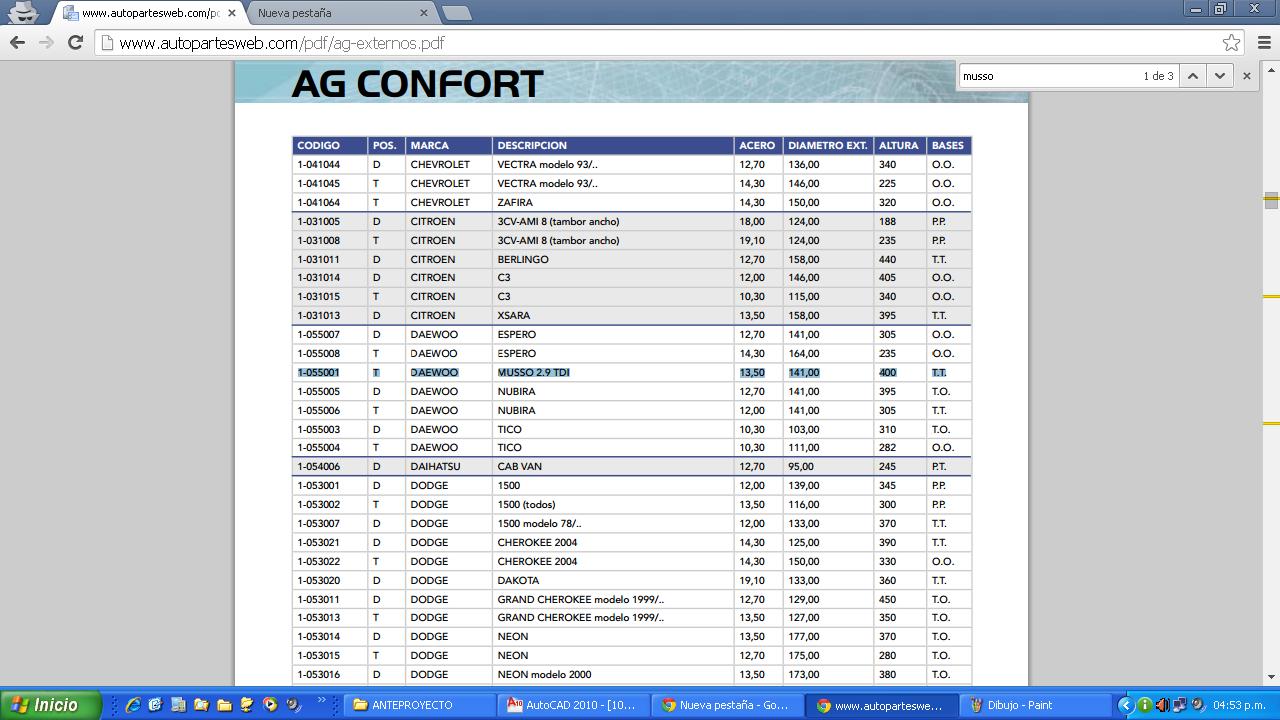Go to previous search match with up arrow
The height and width of the screenshot is (720, 1280).
click(1192, 76)
